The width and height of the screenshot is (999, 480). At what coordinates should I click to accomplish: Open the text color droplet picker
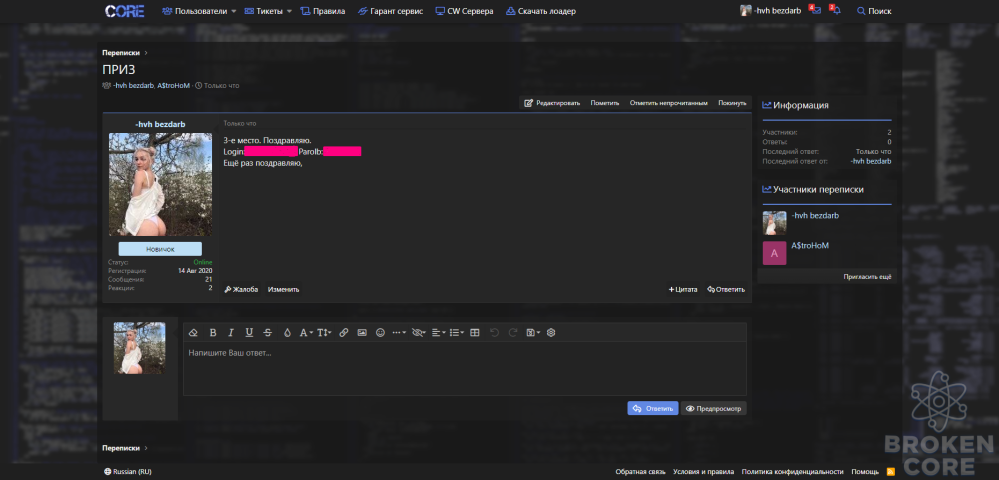[287, 332]
